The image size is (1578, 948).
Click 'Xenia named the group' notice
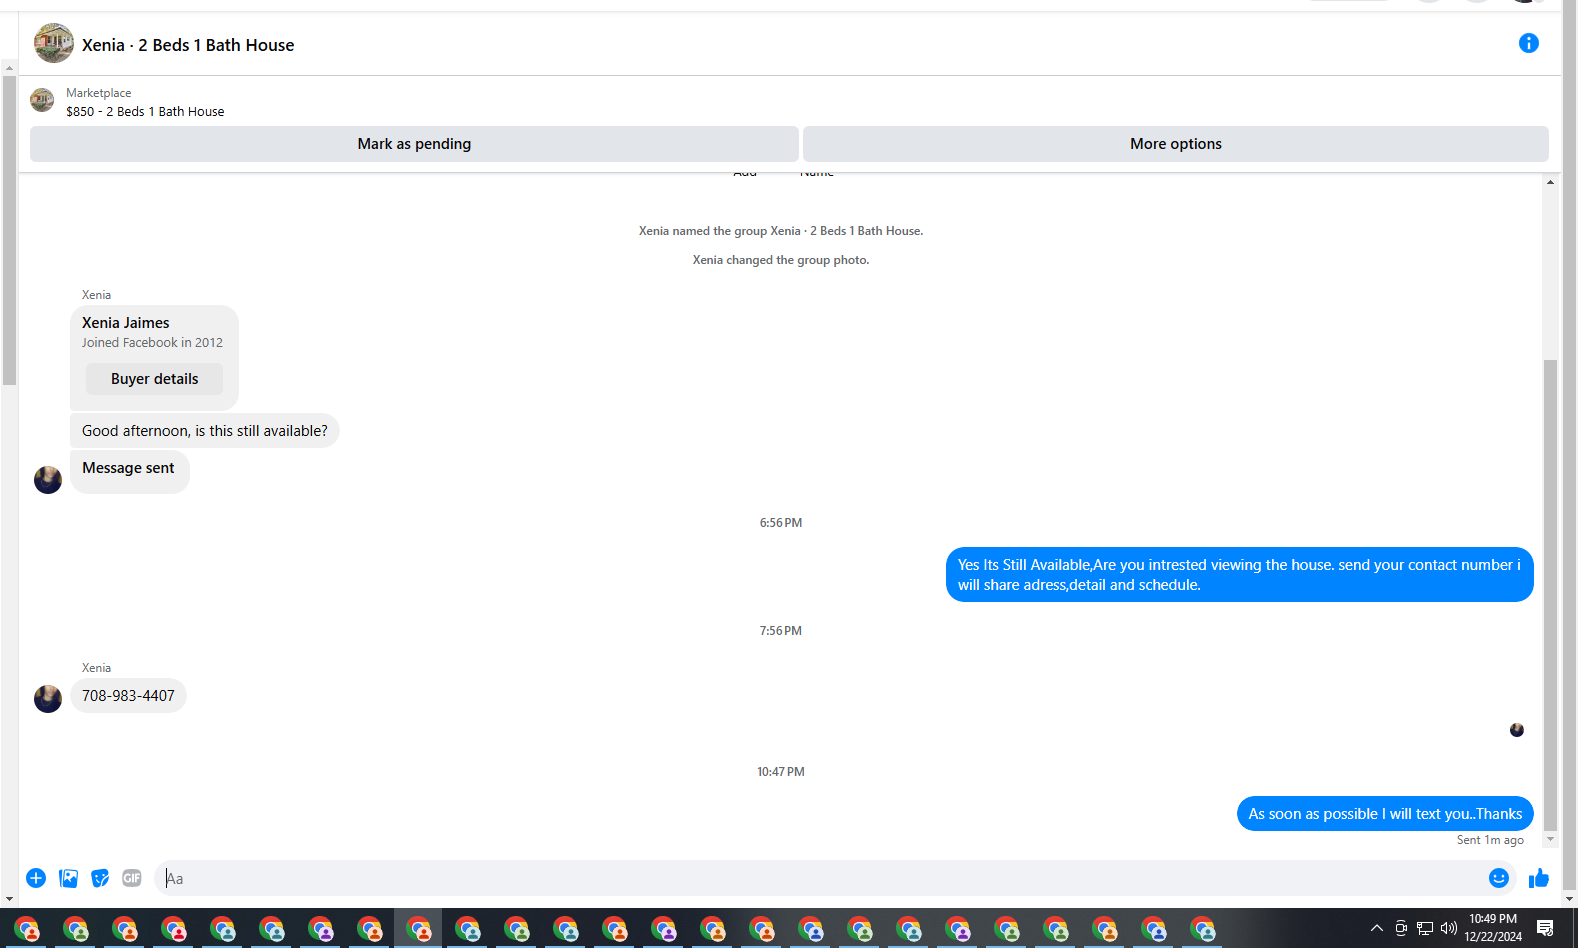781,231
